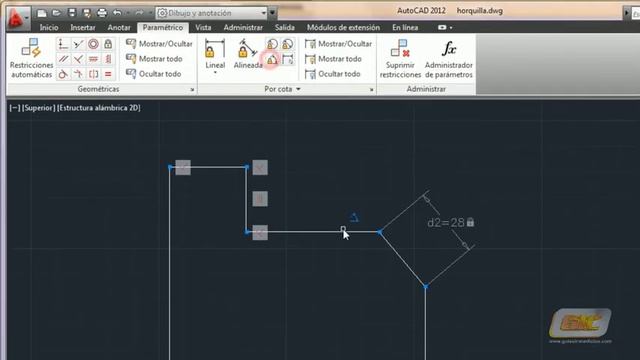Click the New drawing icon in quick access
The image size is (640, 360).
click(42, 13)
